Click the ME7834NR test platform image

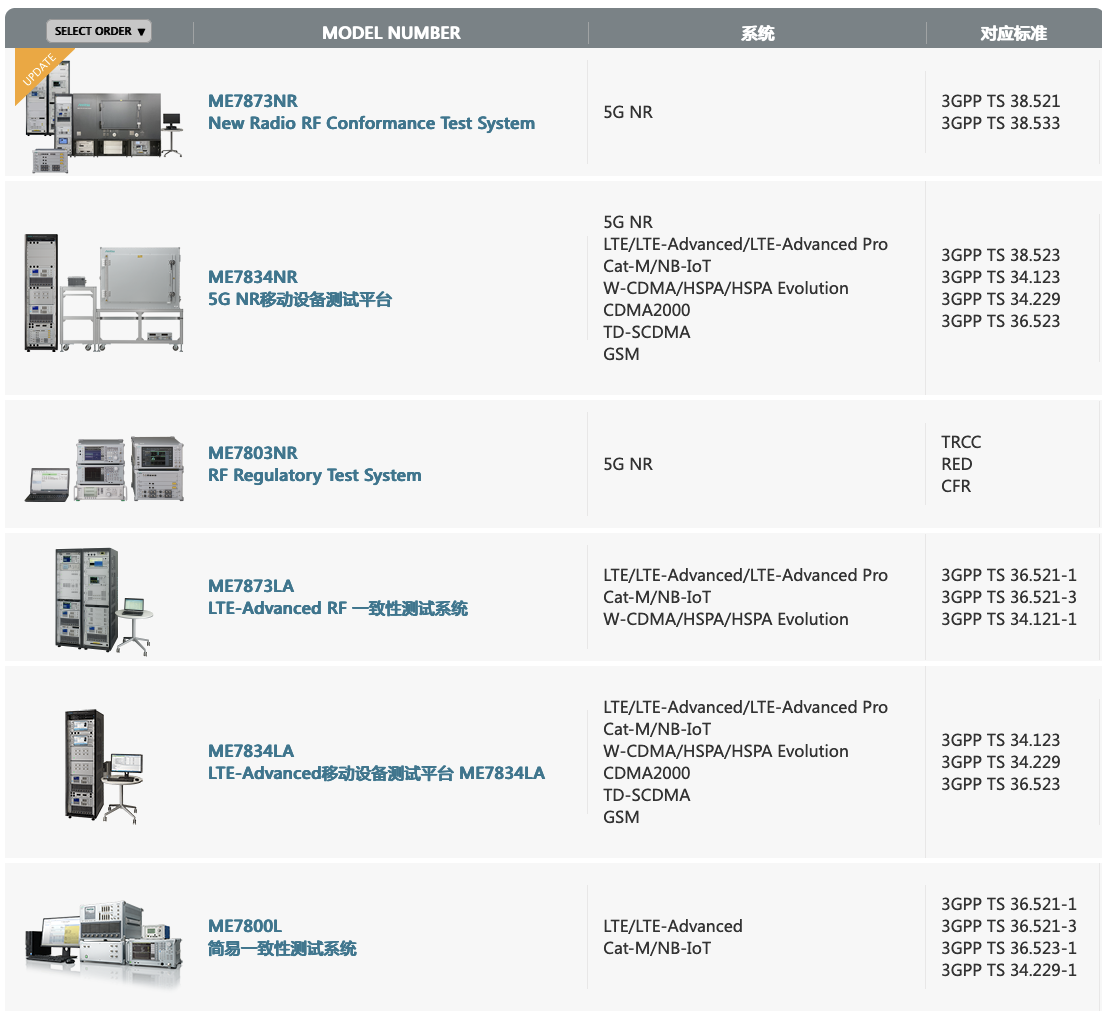104,293
